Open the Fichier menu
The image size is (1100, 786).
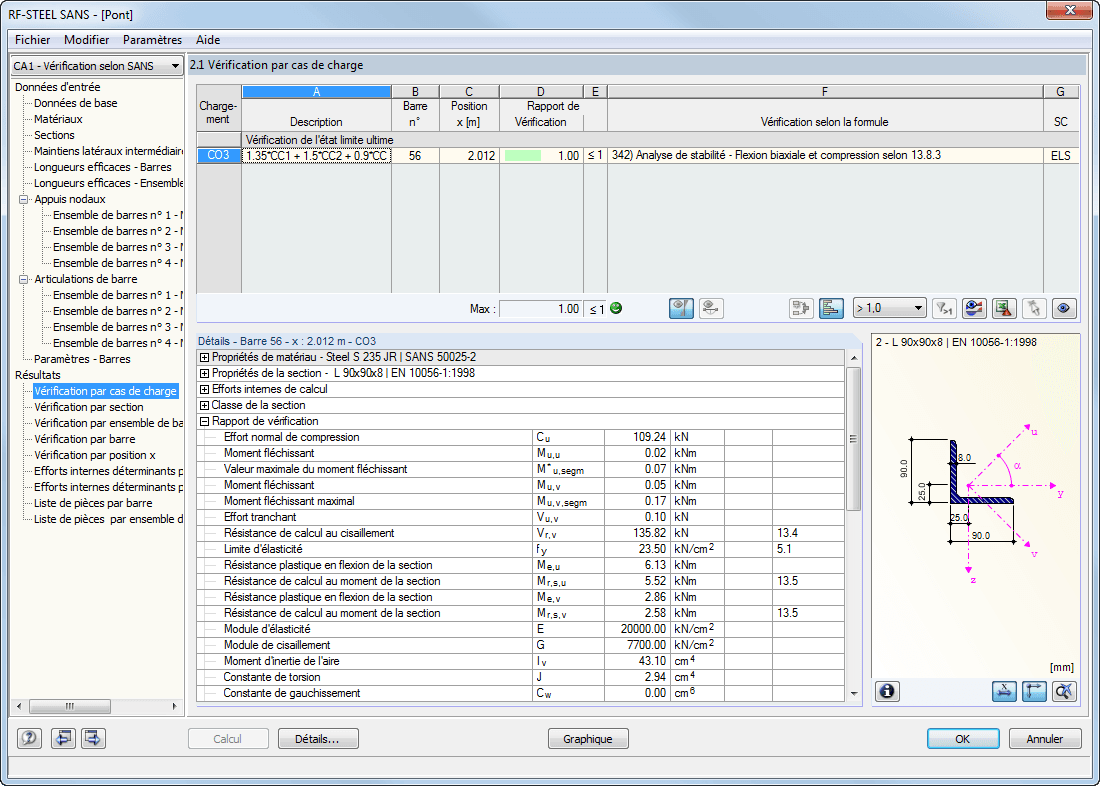click(x=33, y=40)
